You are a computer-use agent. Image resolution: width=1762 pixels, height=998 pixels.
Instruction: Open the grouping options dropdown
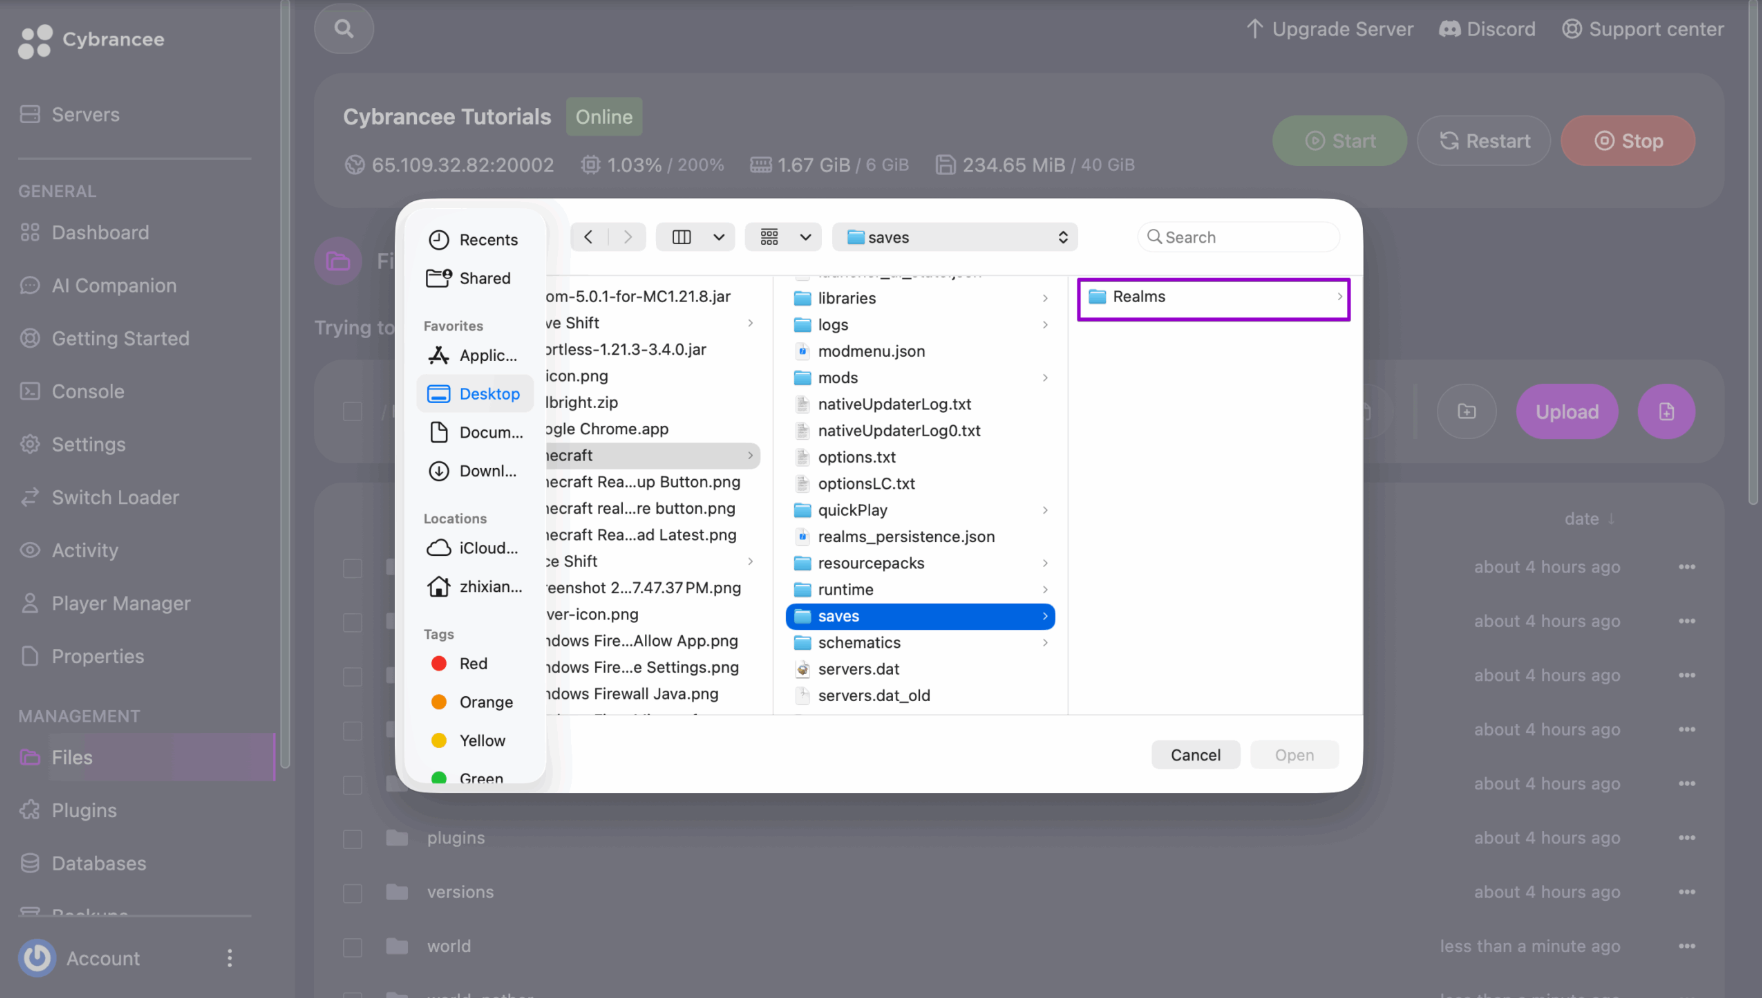coord(784,237)
